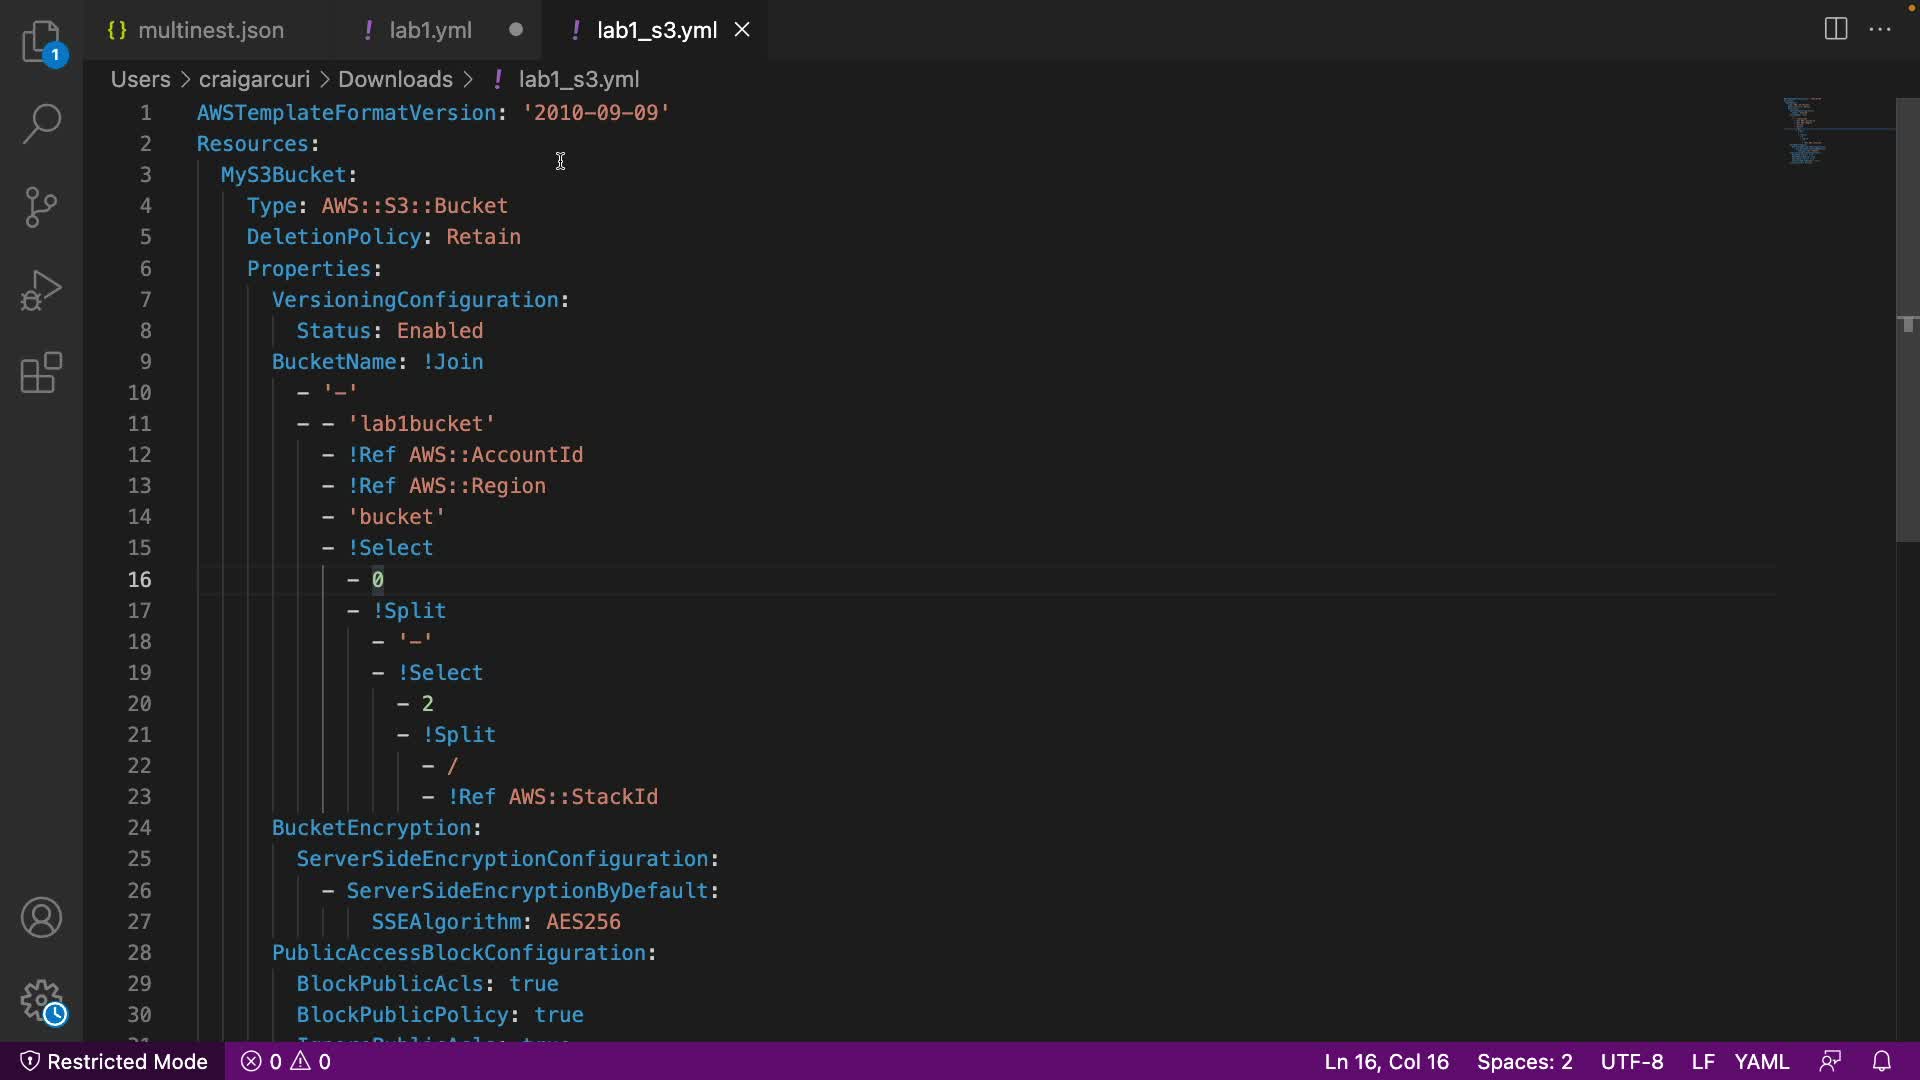This screenshot has height=1080, width=1920.
Task: Open the Search view in activity bar
Action: click(41, 124)
